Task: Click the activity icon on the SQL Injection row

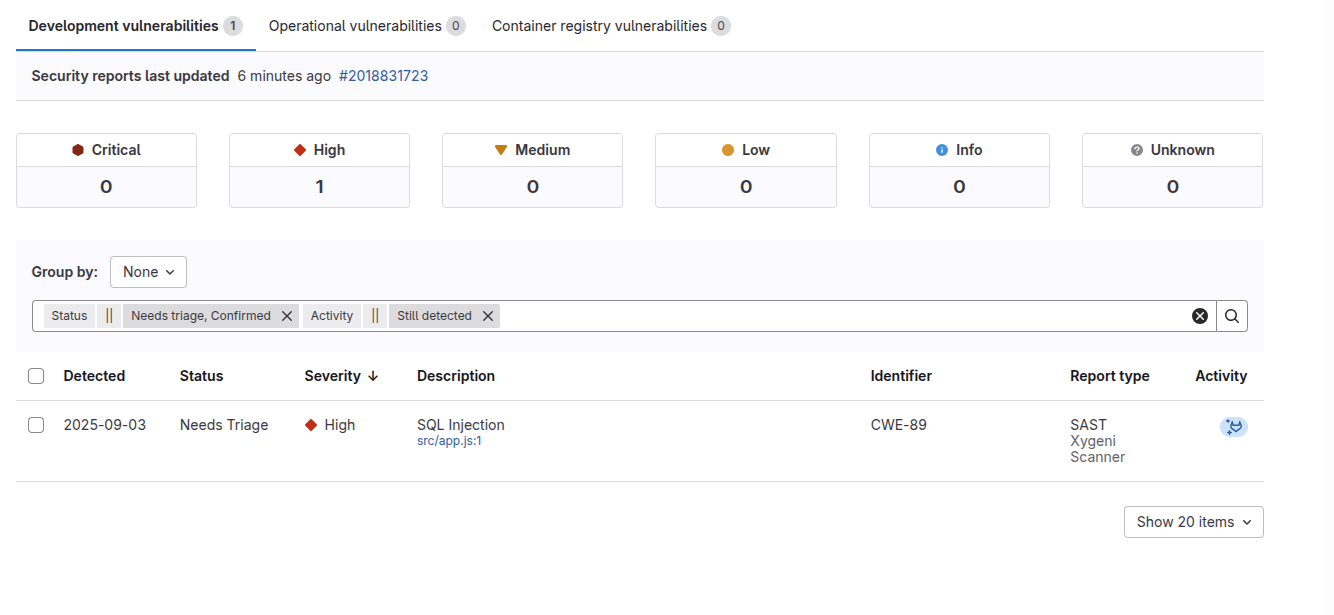Action: (1234, 427)
